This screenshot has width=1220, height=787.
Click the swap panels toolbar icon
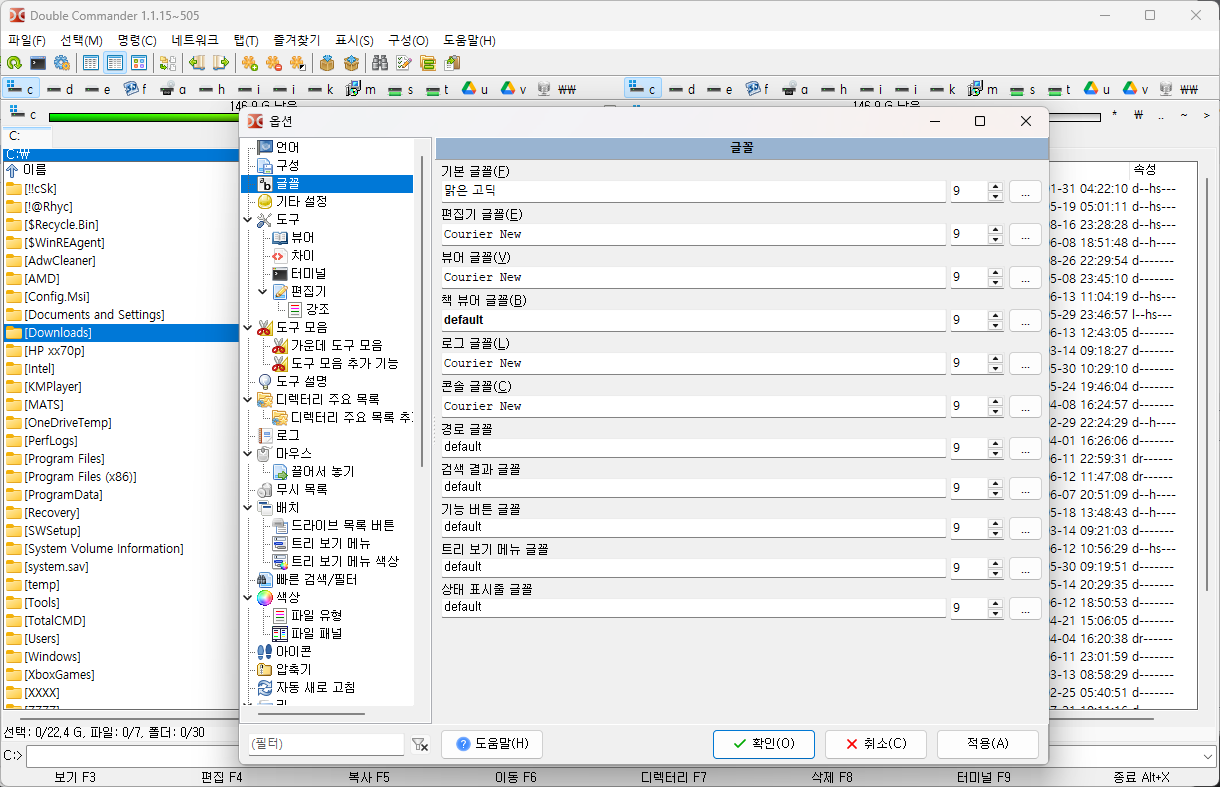(x=168, y=63)
